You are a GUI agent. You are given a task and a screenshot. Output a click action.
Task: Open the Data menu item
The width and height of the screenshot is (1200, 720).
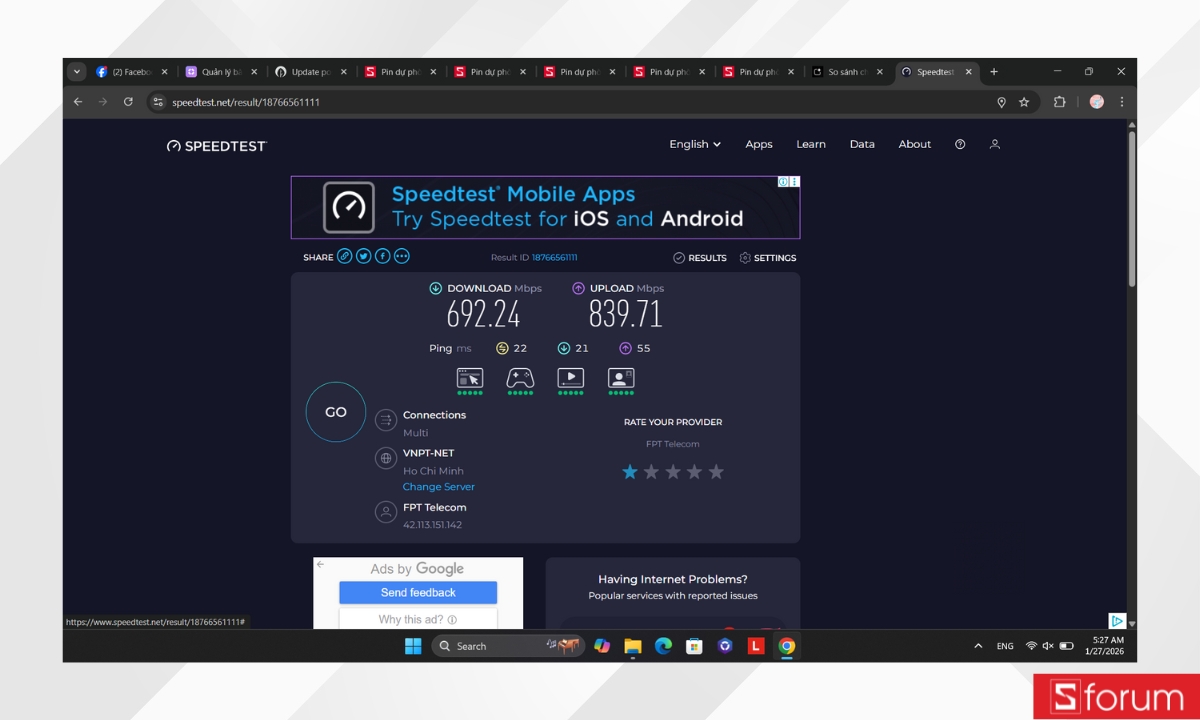[x=862, y=144]
